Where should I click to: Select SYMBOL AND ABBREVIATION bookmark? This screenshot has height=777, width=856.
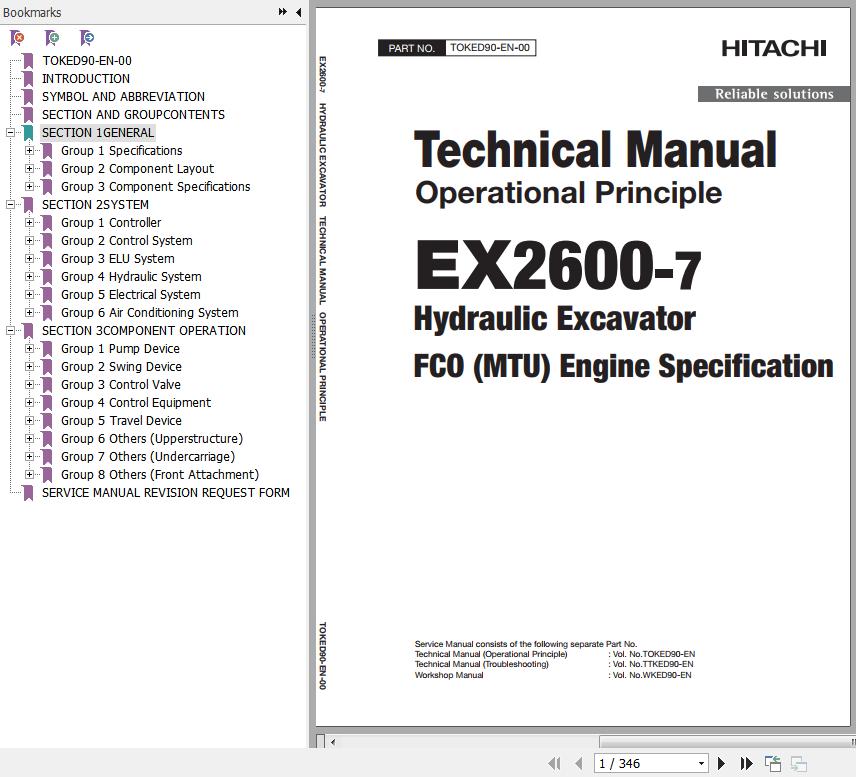tap(123, 97)
